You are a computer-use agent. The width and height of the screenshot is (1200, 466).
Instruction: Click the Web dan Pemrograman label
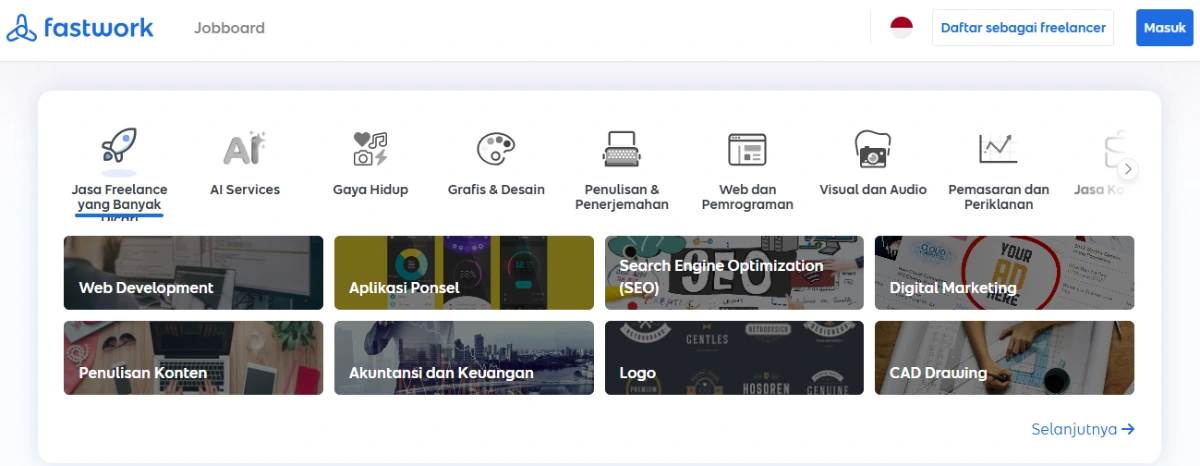(x=747, y=197)
